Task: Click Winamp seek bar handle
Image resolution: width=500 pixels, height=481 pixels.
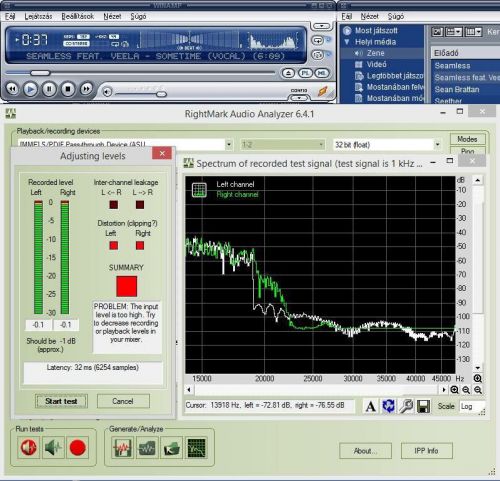Action: click(40, 73)
